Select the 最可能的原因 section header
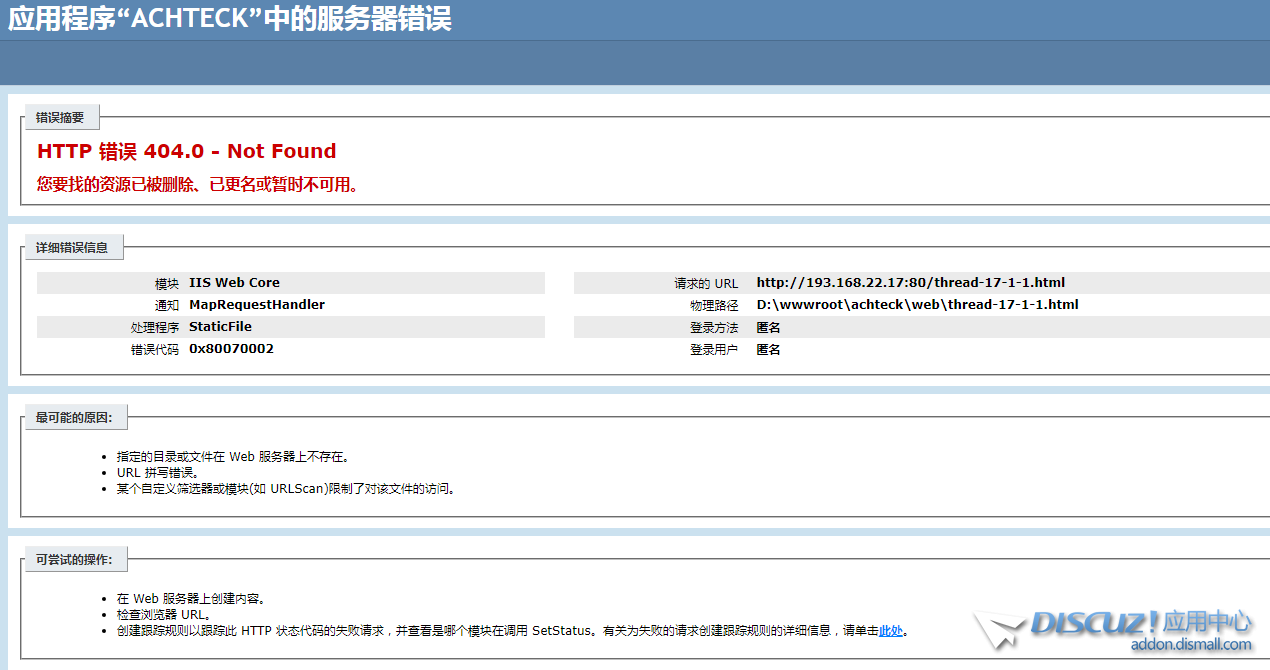Screen dimensions: 1270x670 click(74, 418)
